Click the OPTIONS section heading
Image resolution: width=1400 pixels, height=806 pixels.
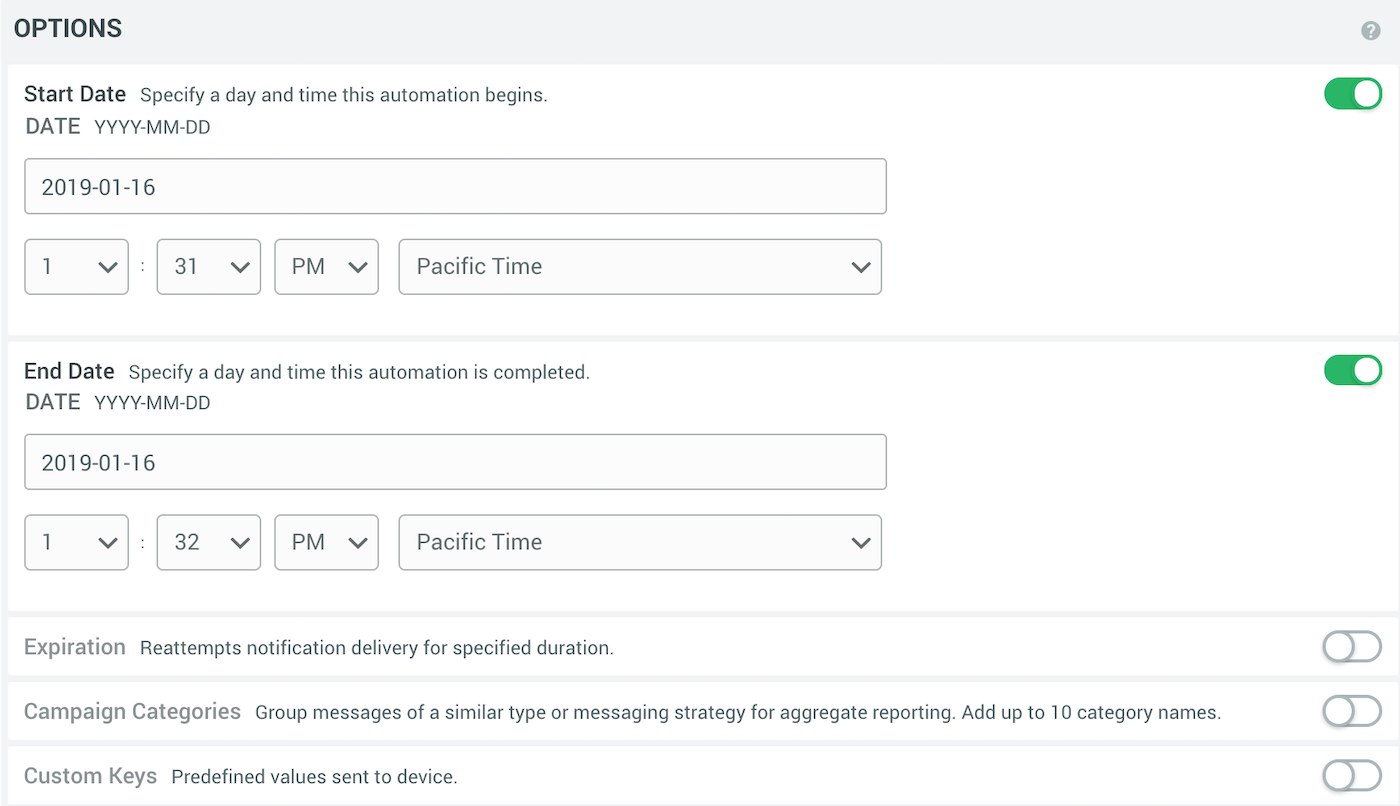(x=68, y=29)
